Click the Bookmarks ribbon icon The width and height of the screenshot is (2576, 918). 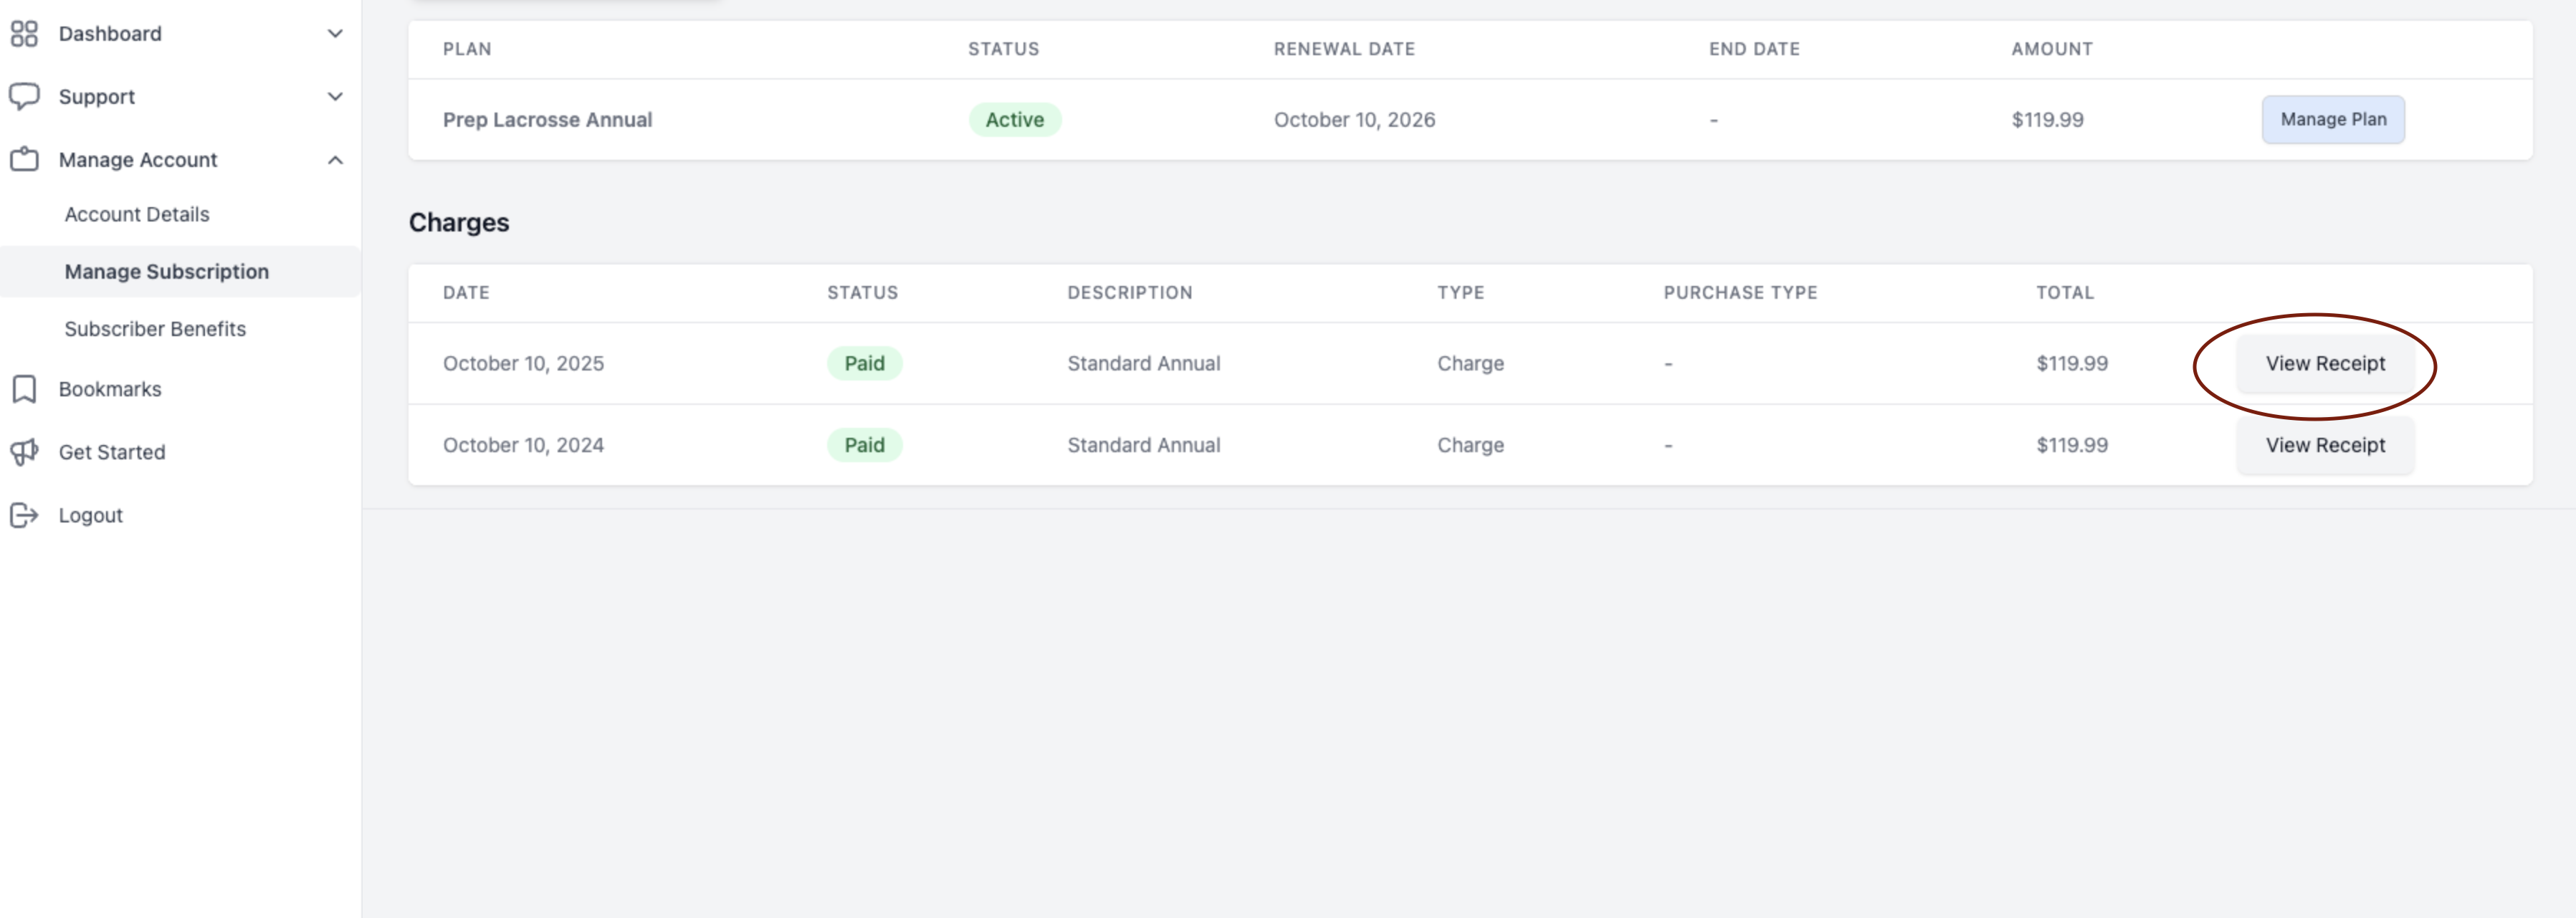(x=24, y=389)
